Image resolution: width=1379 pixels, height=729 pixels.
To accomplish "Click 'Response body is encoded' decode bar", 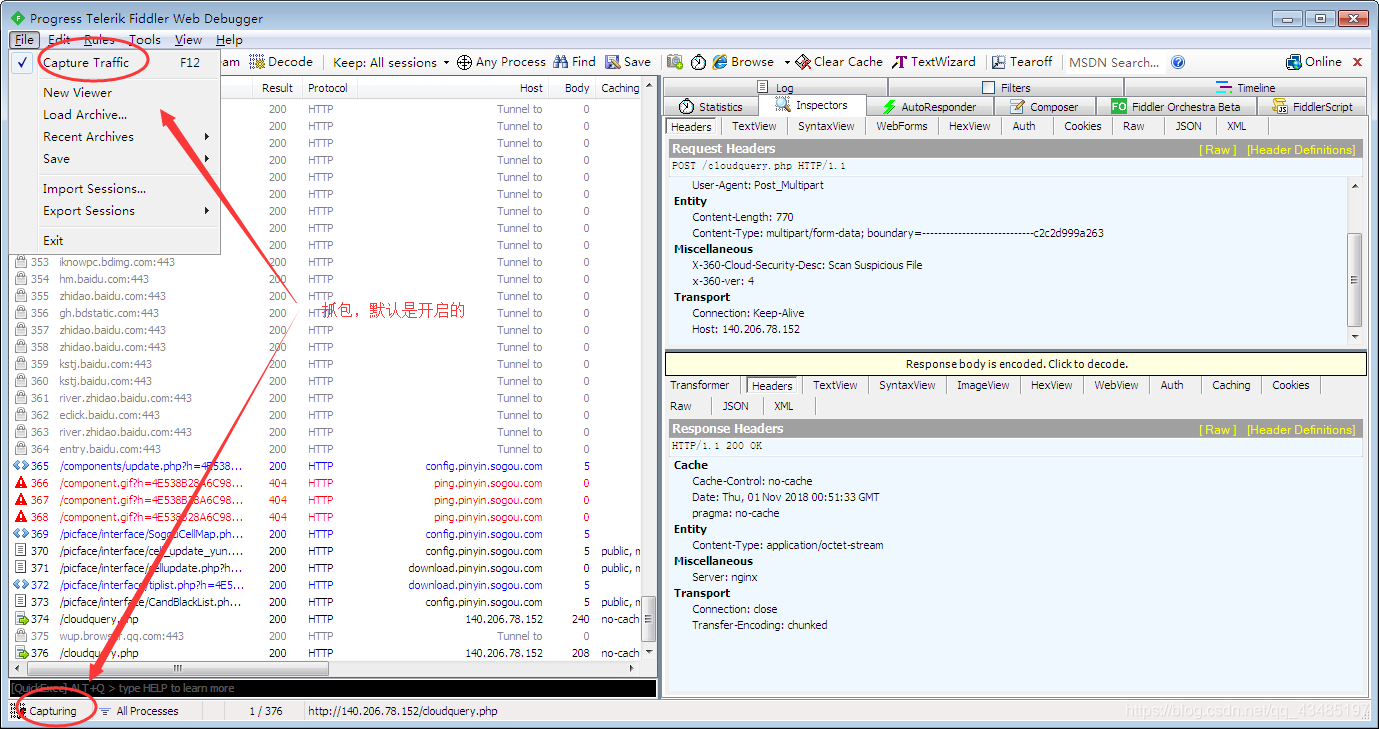I will 1016,364.
